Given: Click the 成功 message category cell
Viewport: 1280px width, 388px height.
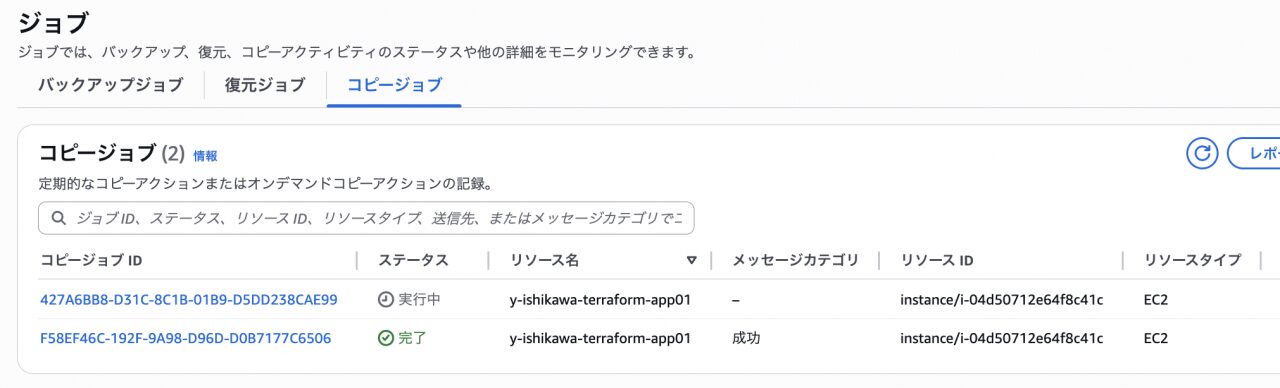Looking at the screenshot, I should (x=746, y=338).
